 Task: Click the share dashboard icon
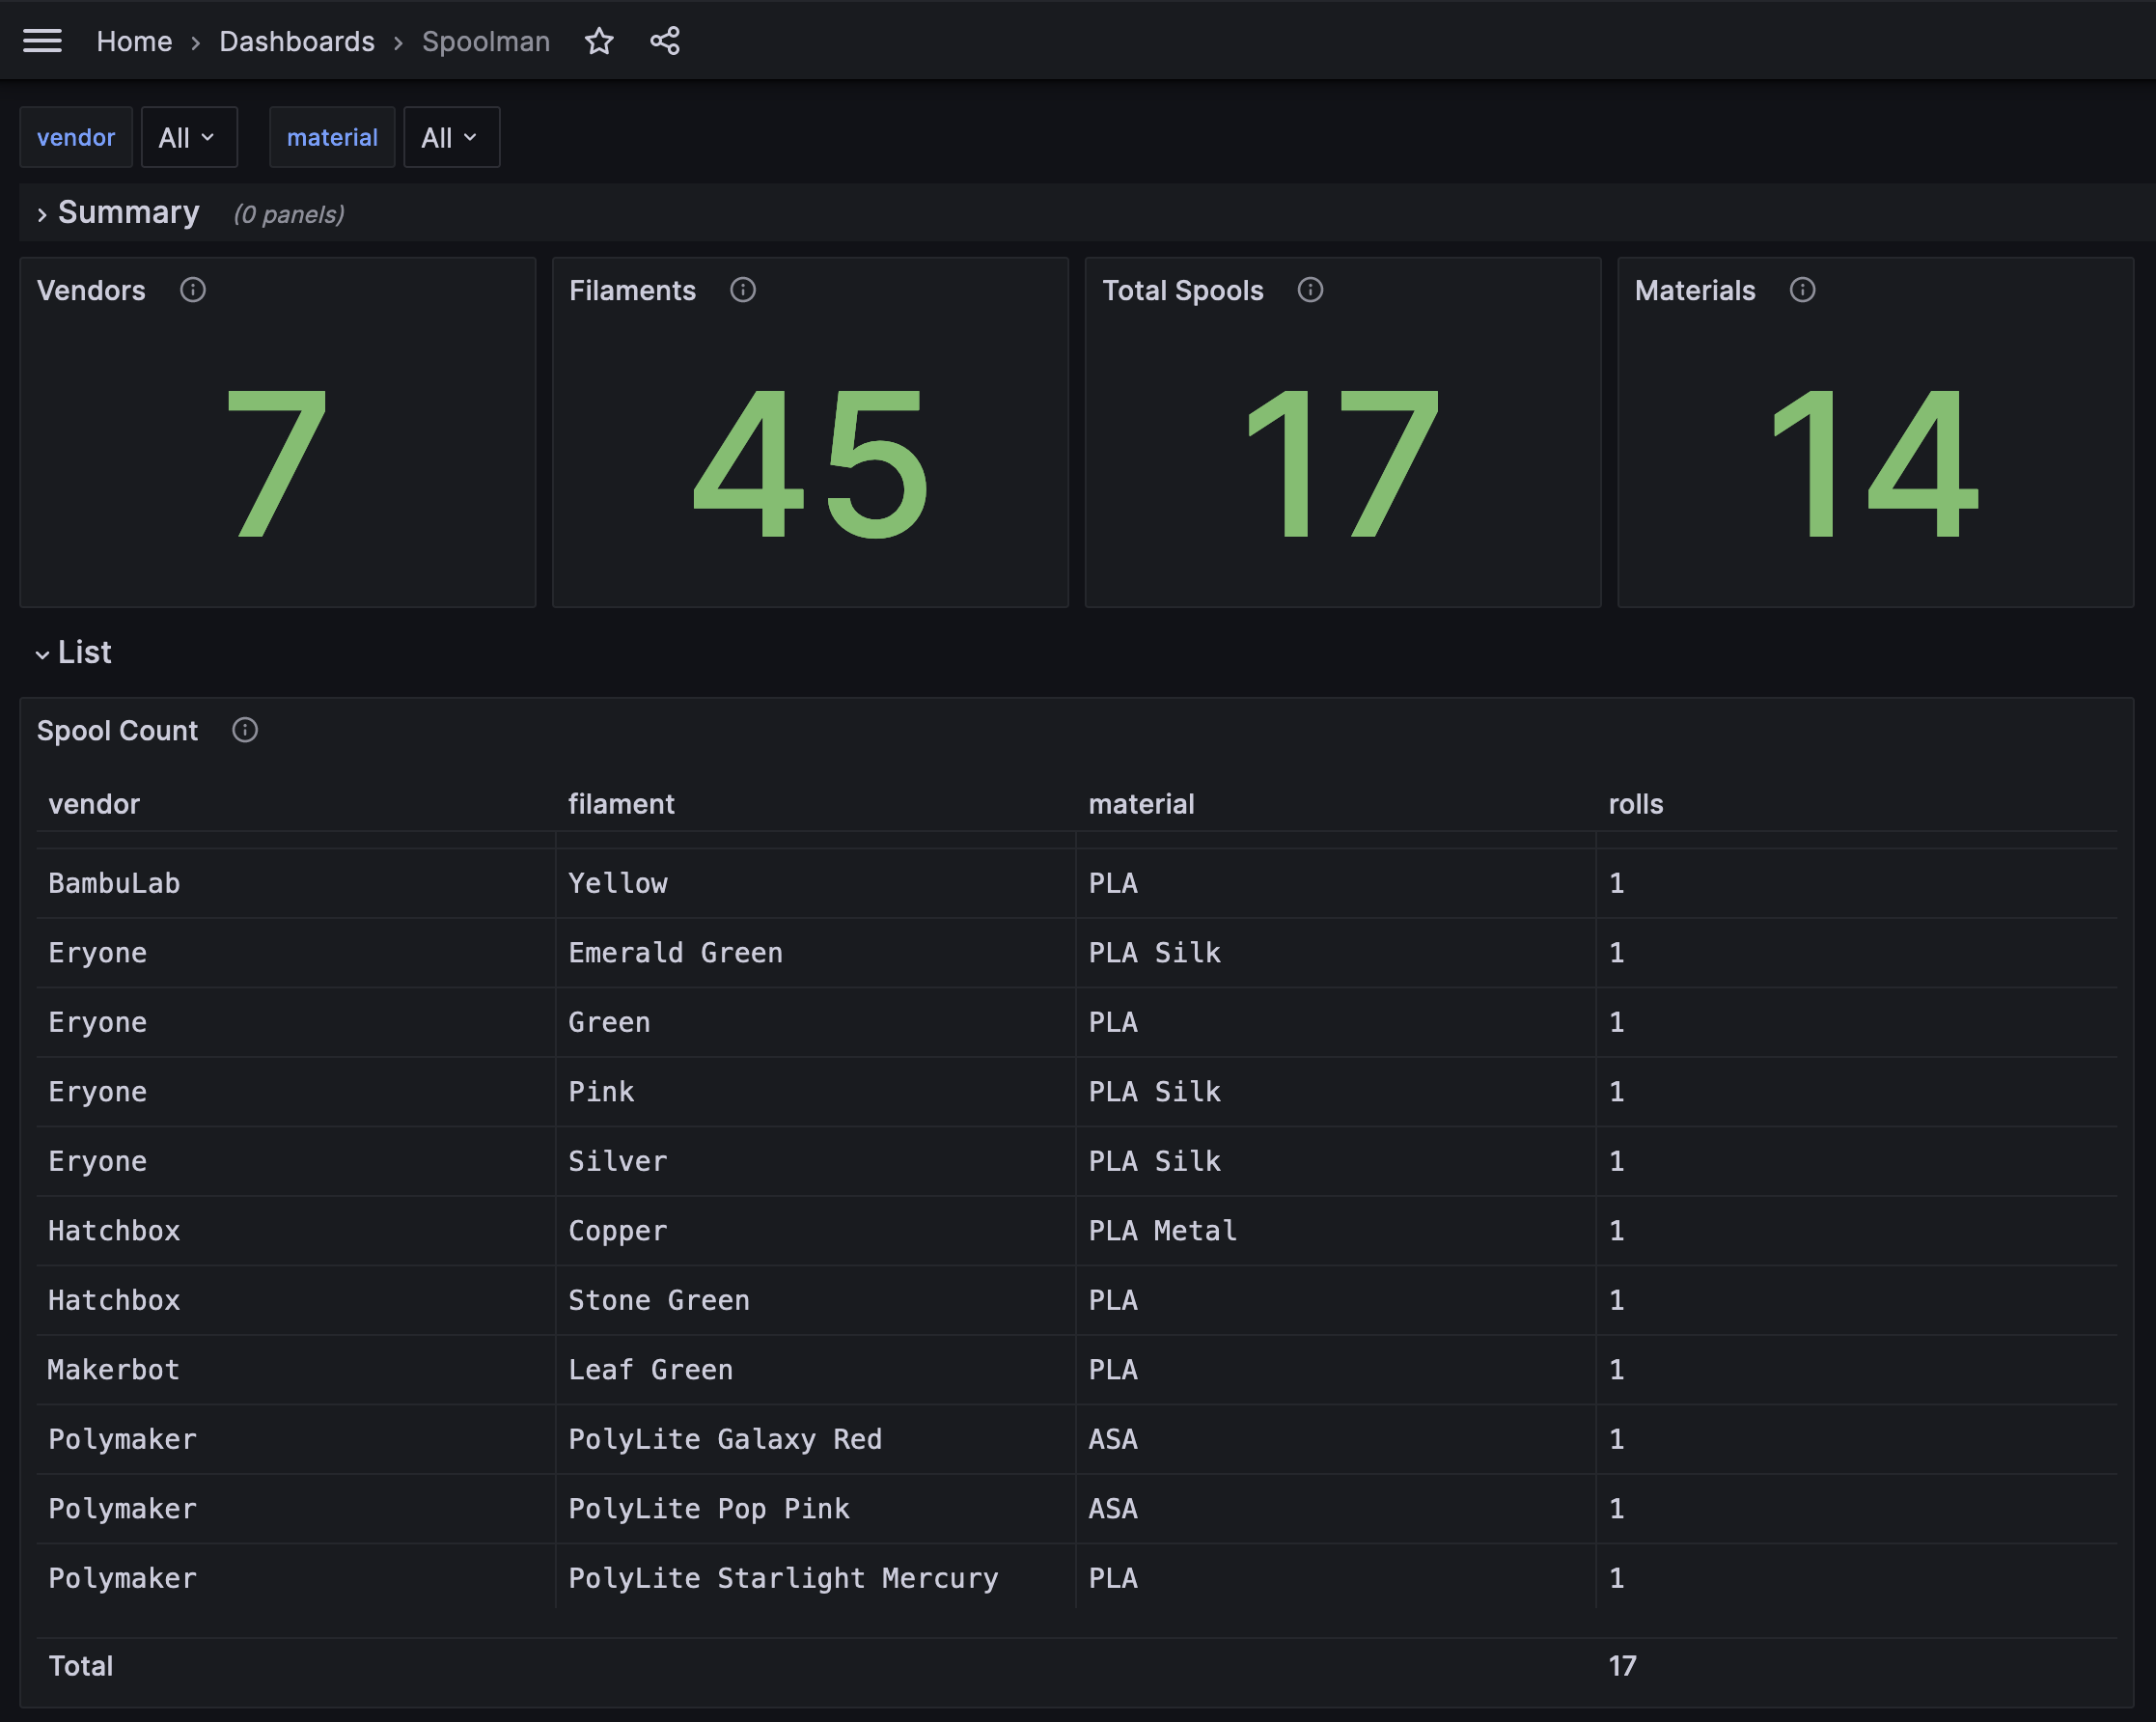click(x=665, y=41)
